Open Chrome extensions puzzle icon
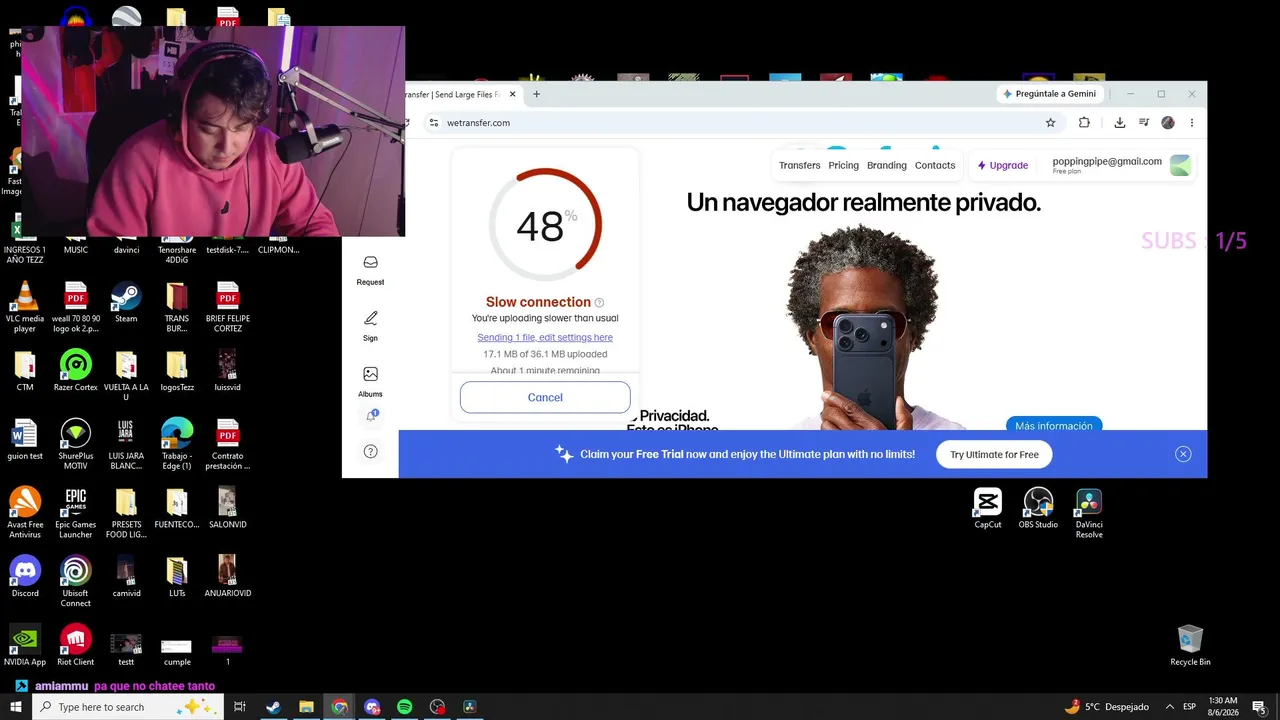The width and height of the screenshot is (1280, 720). [x=1084, y=123]
